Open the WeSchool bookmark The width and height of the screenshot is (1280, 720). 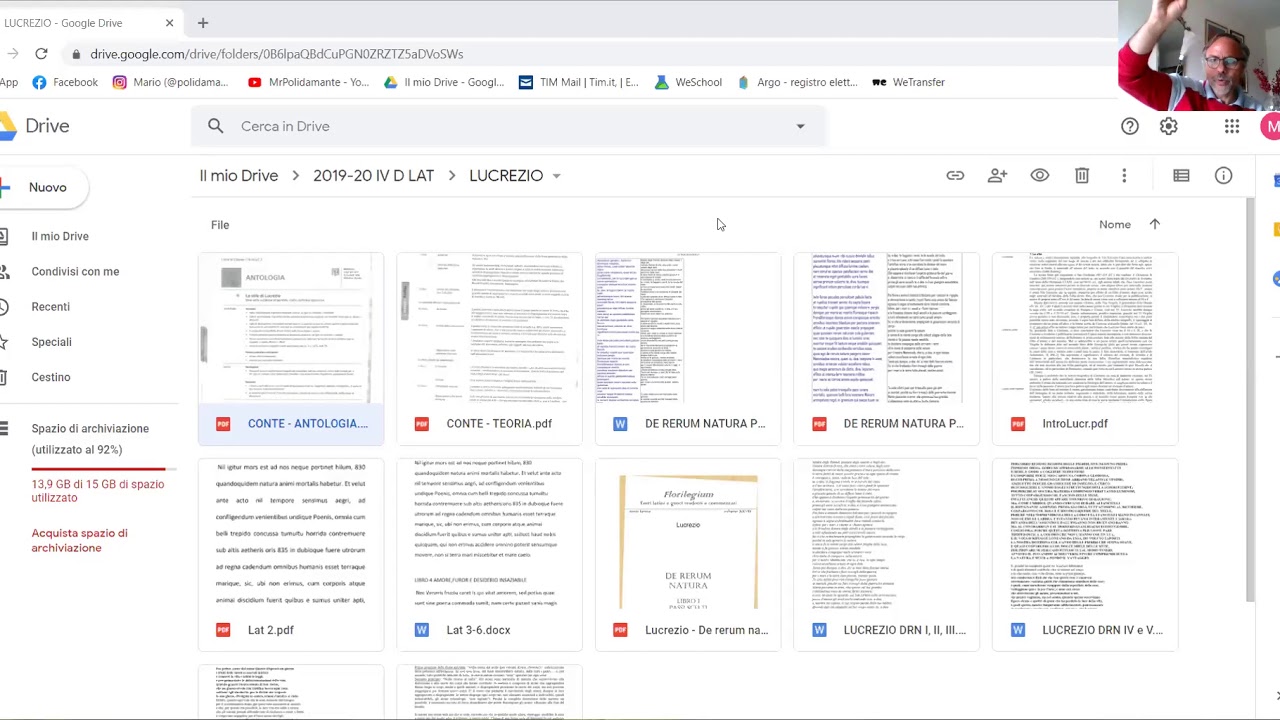(688, 82)
